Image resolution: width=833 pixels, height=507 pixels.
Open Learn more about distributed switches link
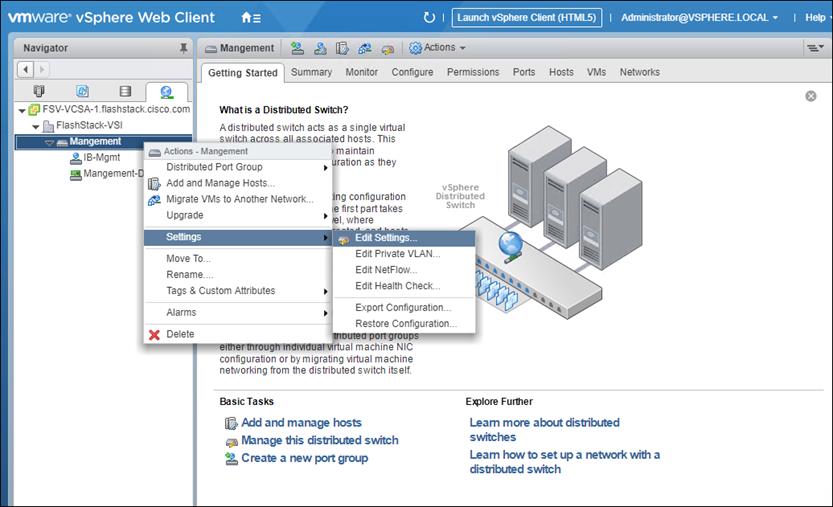tap(545, 430)
